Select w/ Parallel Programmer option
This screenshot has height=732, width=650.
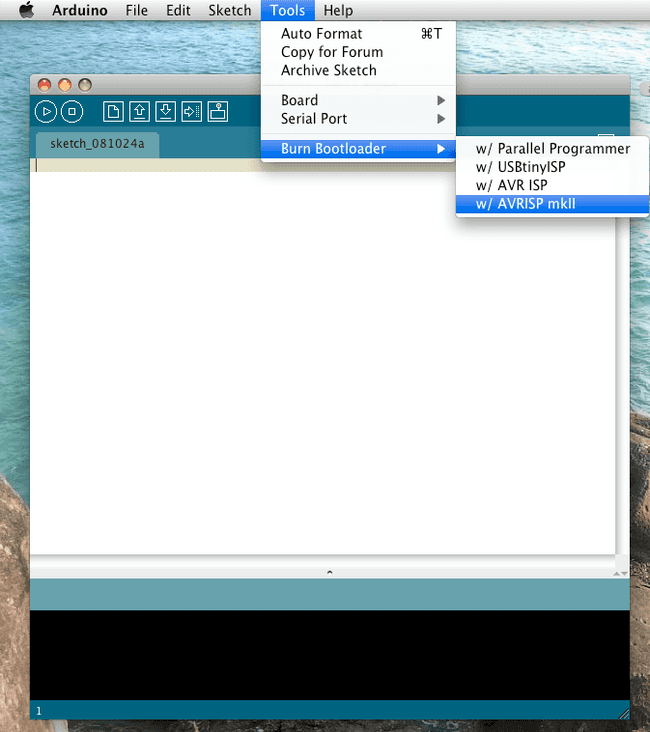click(x=552, y=149)
